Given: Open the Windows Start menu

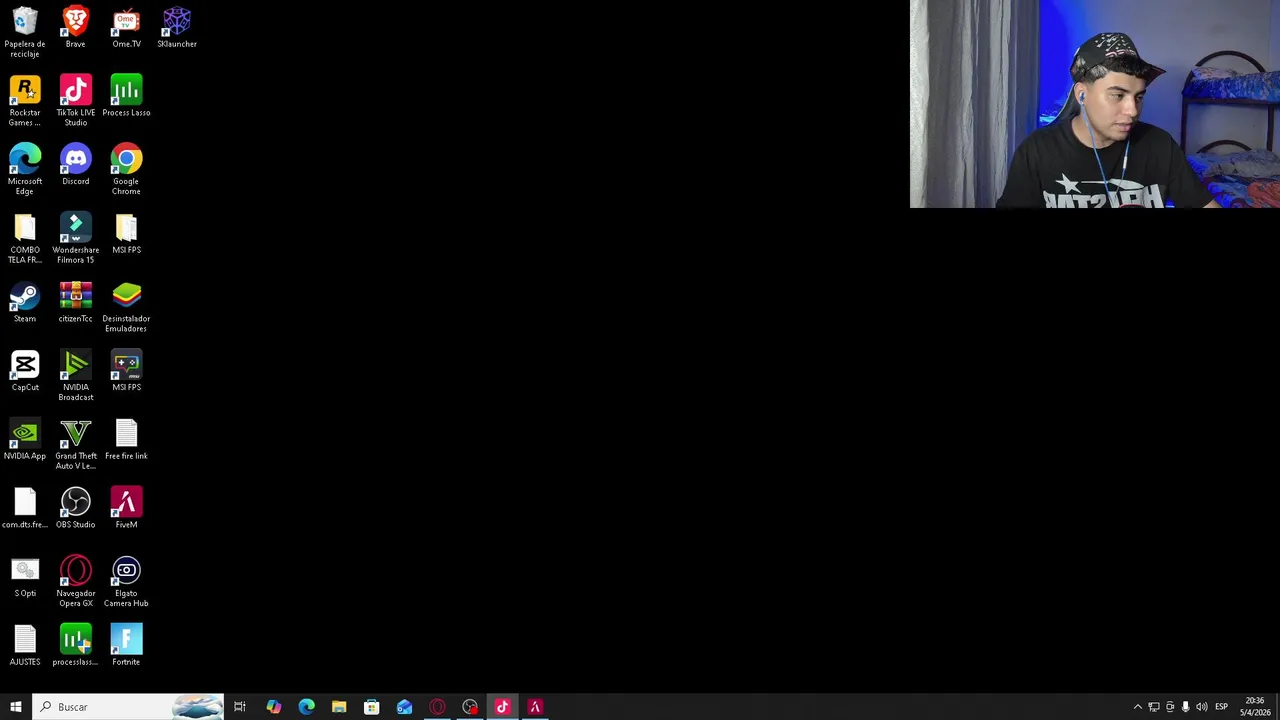Looking at the screenshot, I should pos(16,707).
